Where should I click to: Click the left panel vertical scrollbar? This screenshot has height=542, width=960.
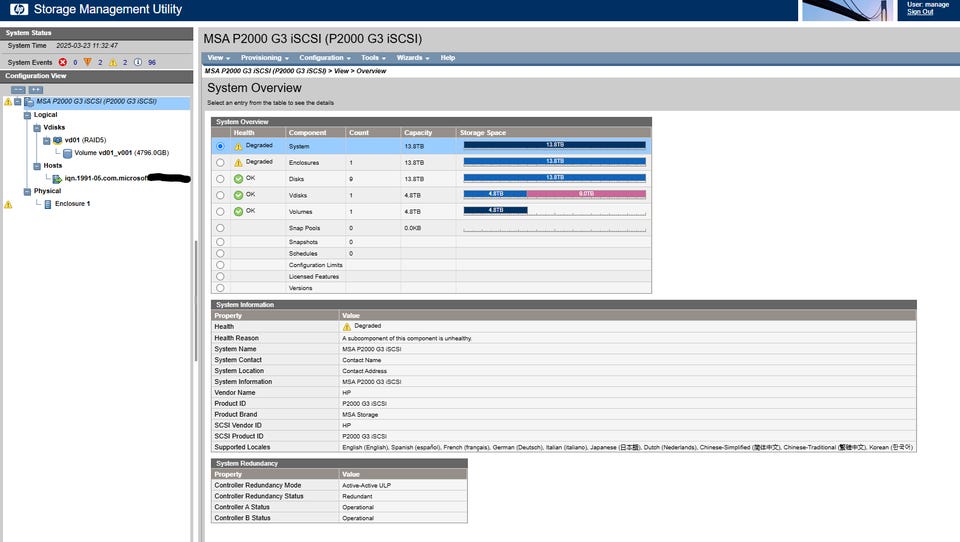196,300
